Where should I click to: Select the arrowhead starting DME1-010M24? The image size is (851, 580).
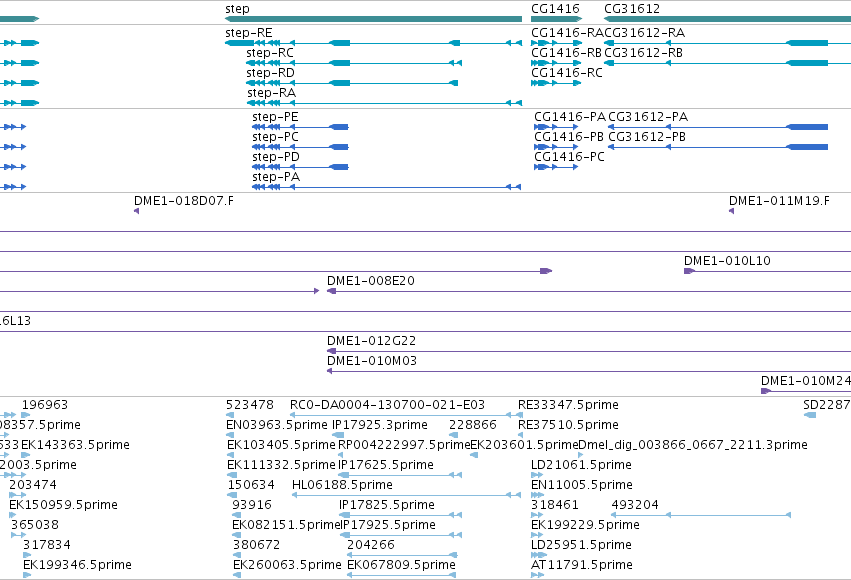click(766, 391)
